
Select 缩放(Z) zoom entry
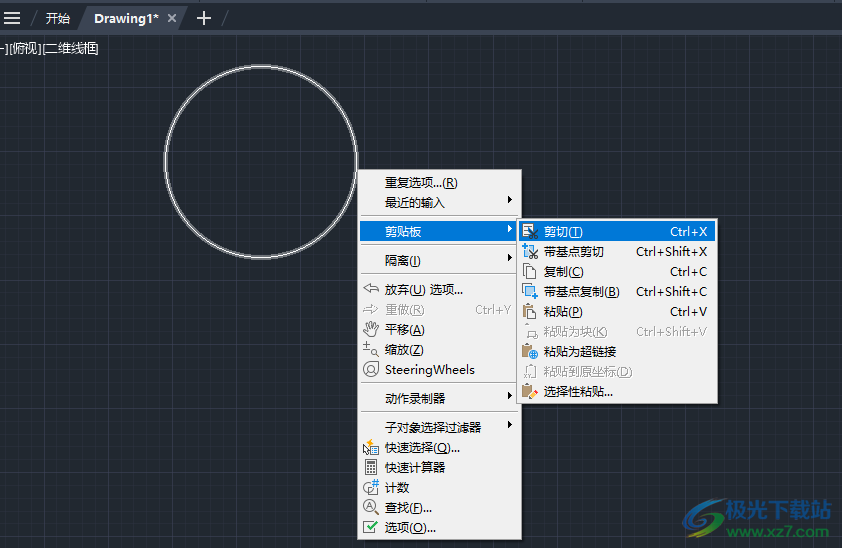pyautogui.click(x=439, y=349)
